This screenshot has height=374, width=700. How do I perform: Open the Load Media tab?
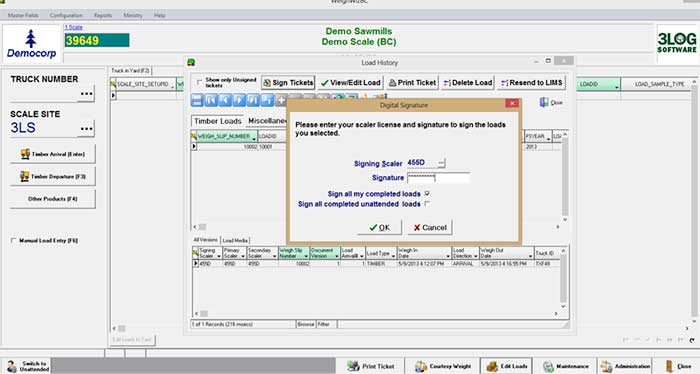[x=235, y=241]
